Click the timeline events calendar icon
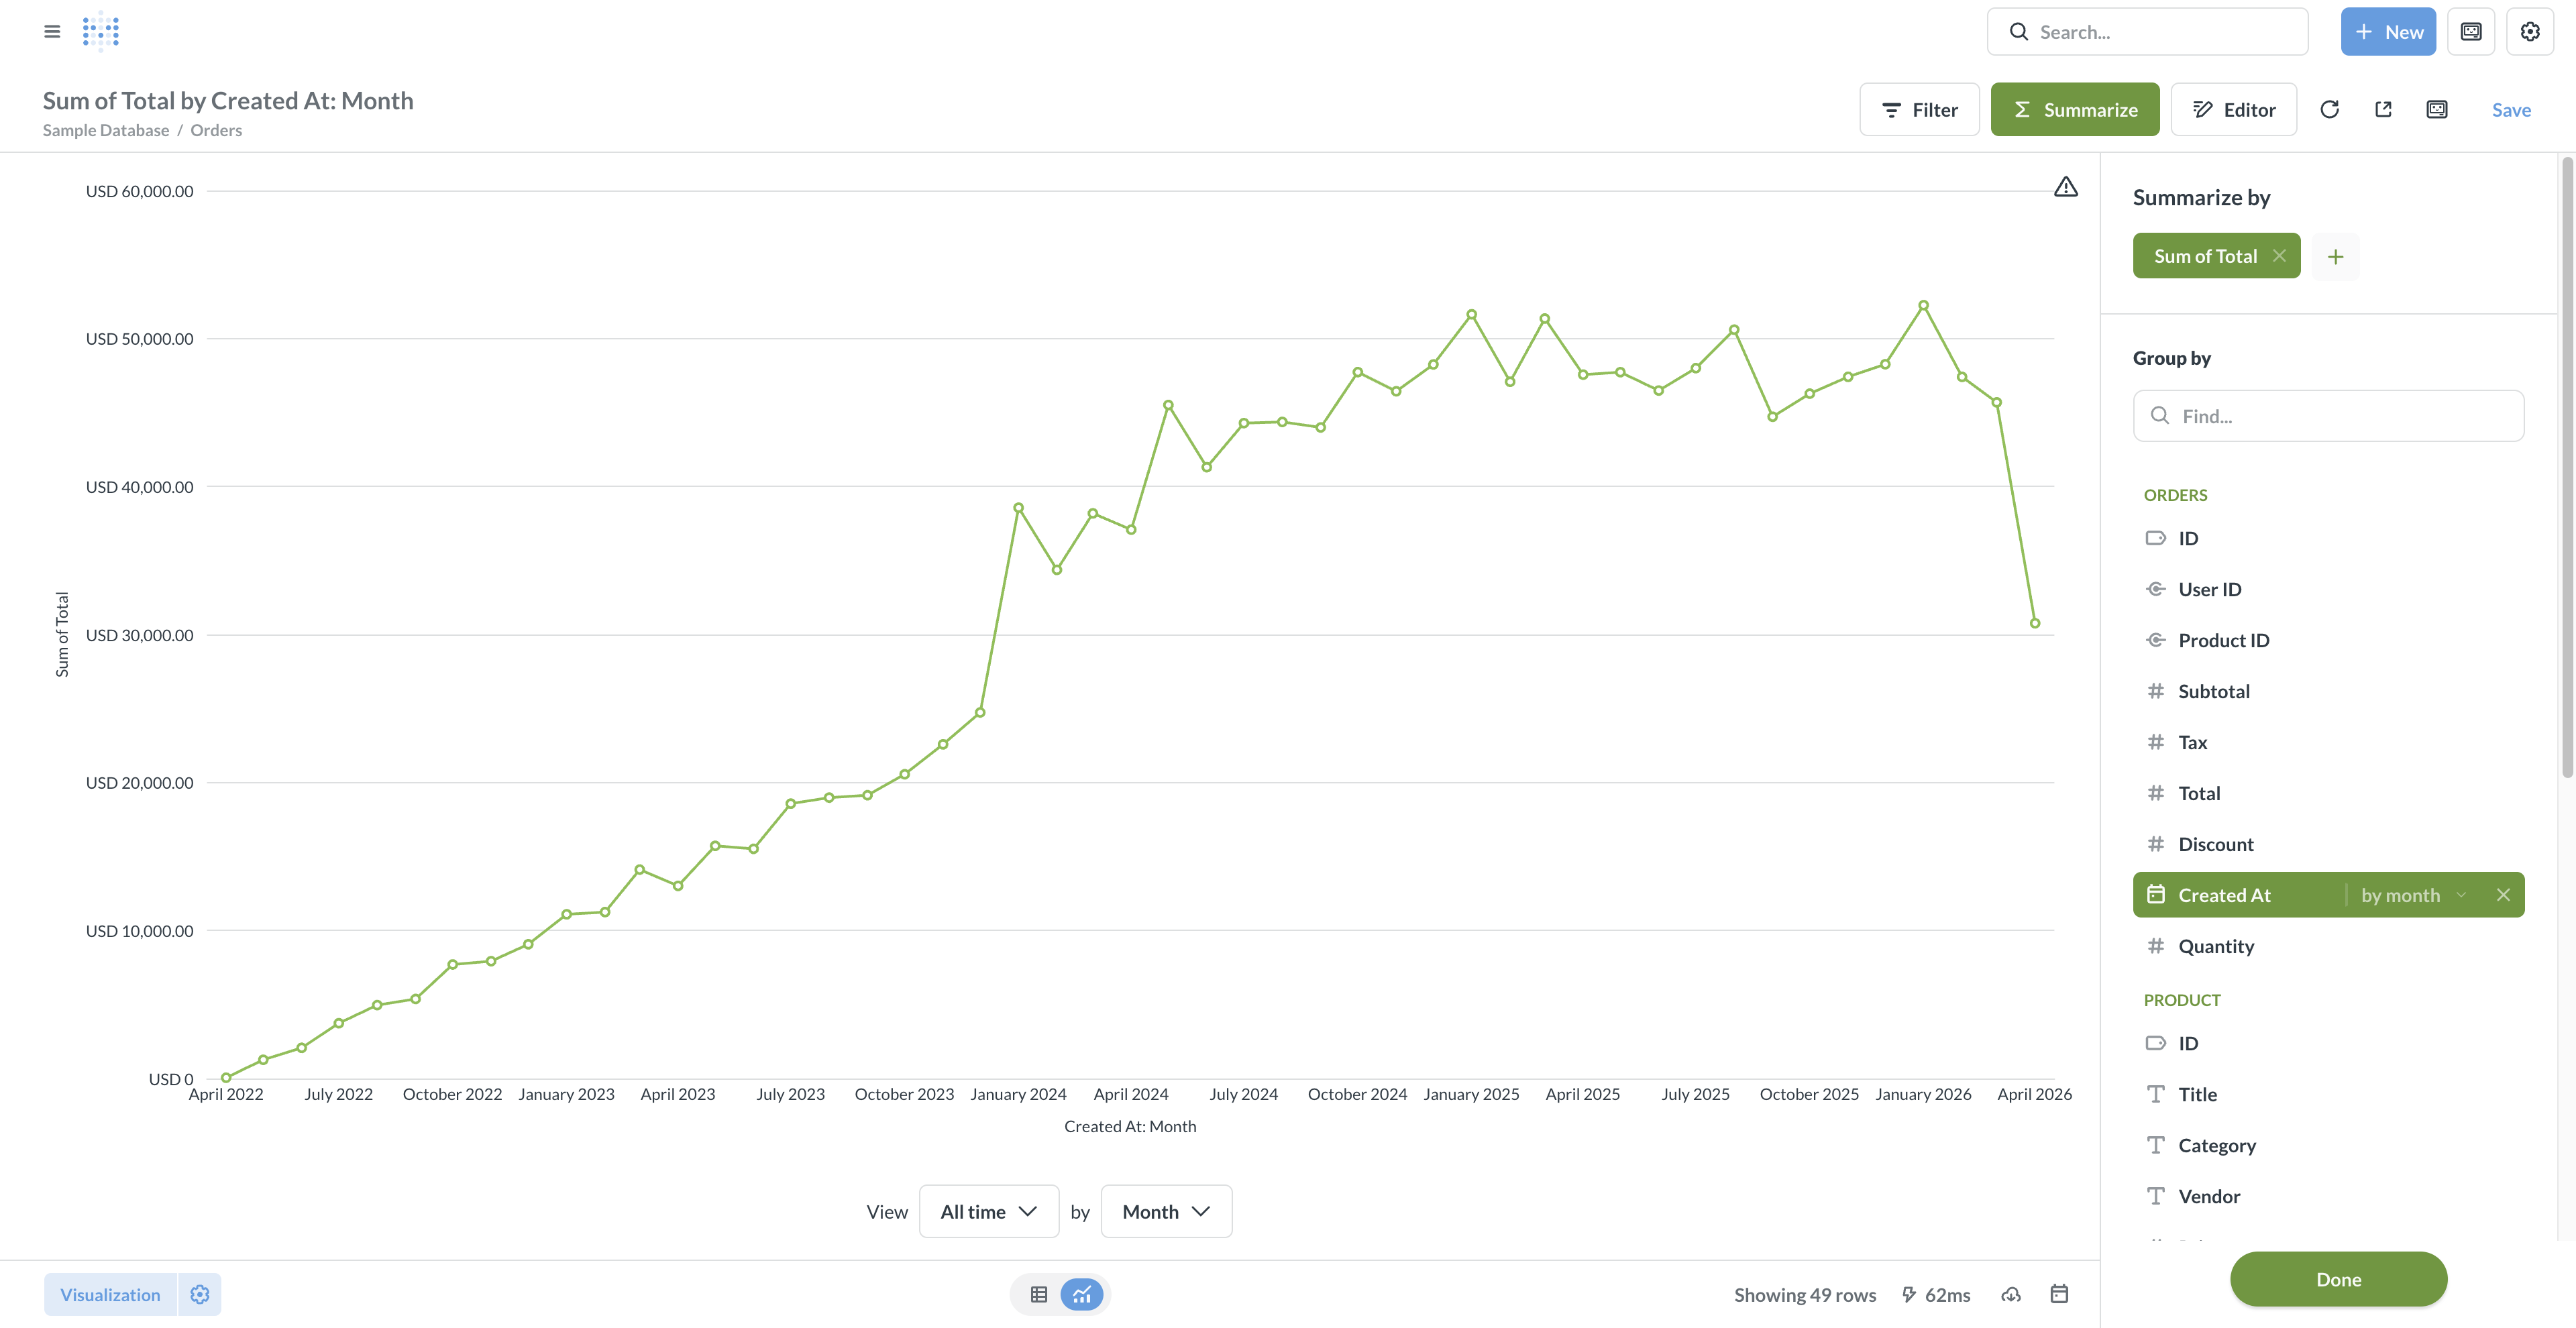The width and height of the screenshot is (2576, 1328). [2059, 1294]
